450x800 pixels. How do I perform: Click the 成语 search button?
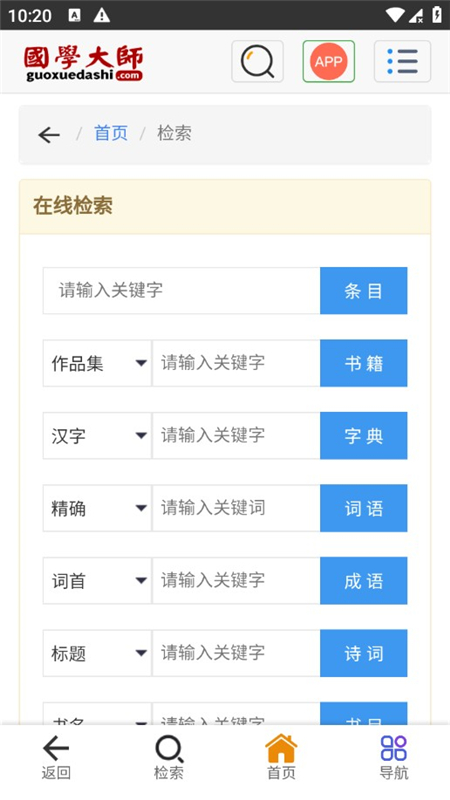pyautogui.click(x=364, y=581)
